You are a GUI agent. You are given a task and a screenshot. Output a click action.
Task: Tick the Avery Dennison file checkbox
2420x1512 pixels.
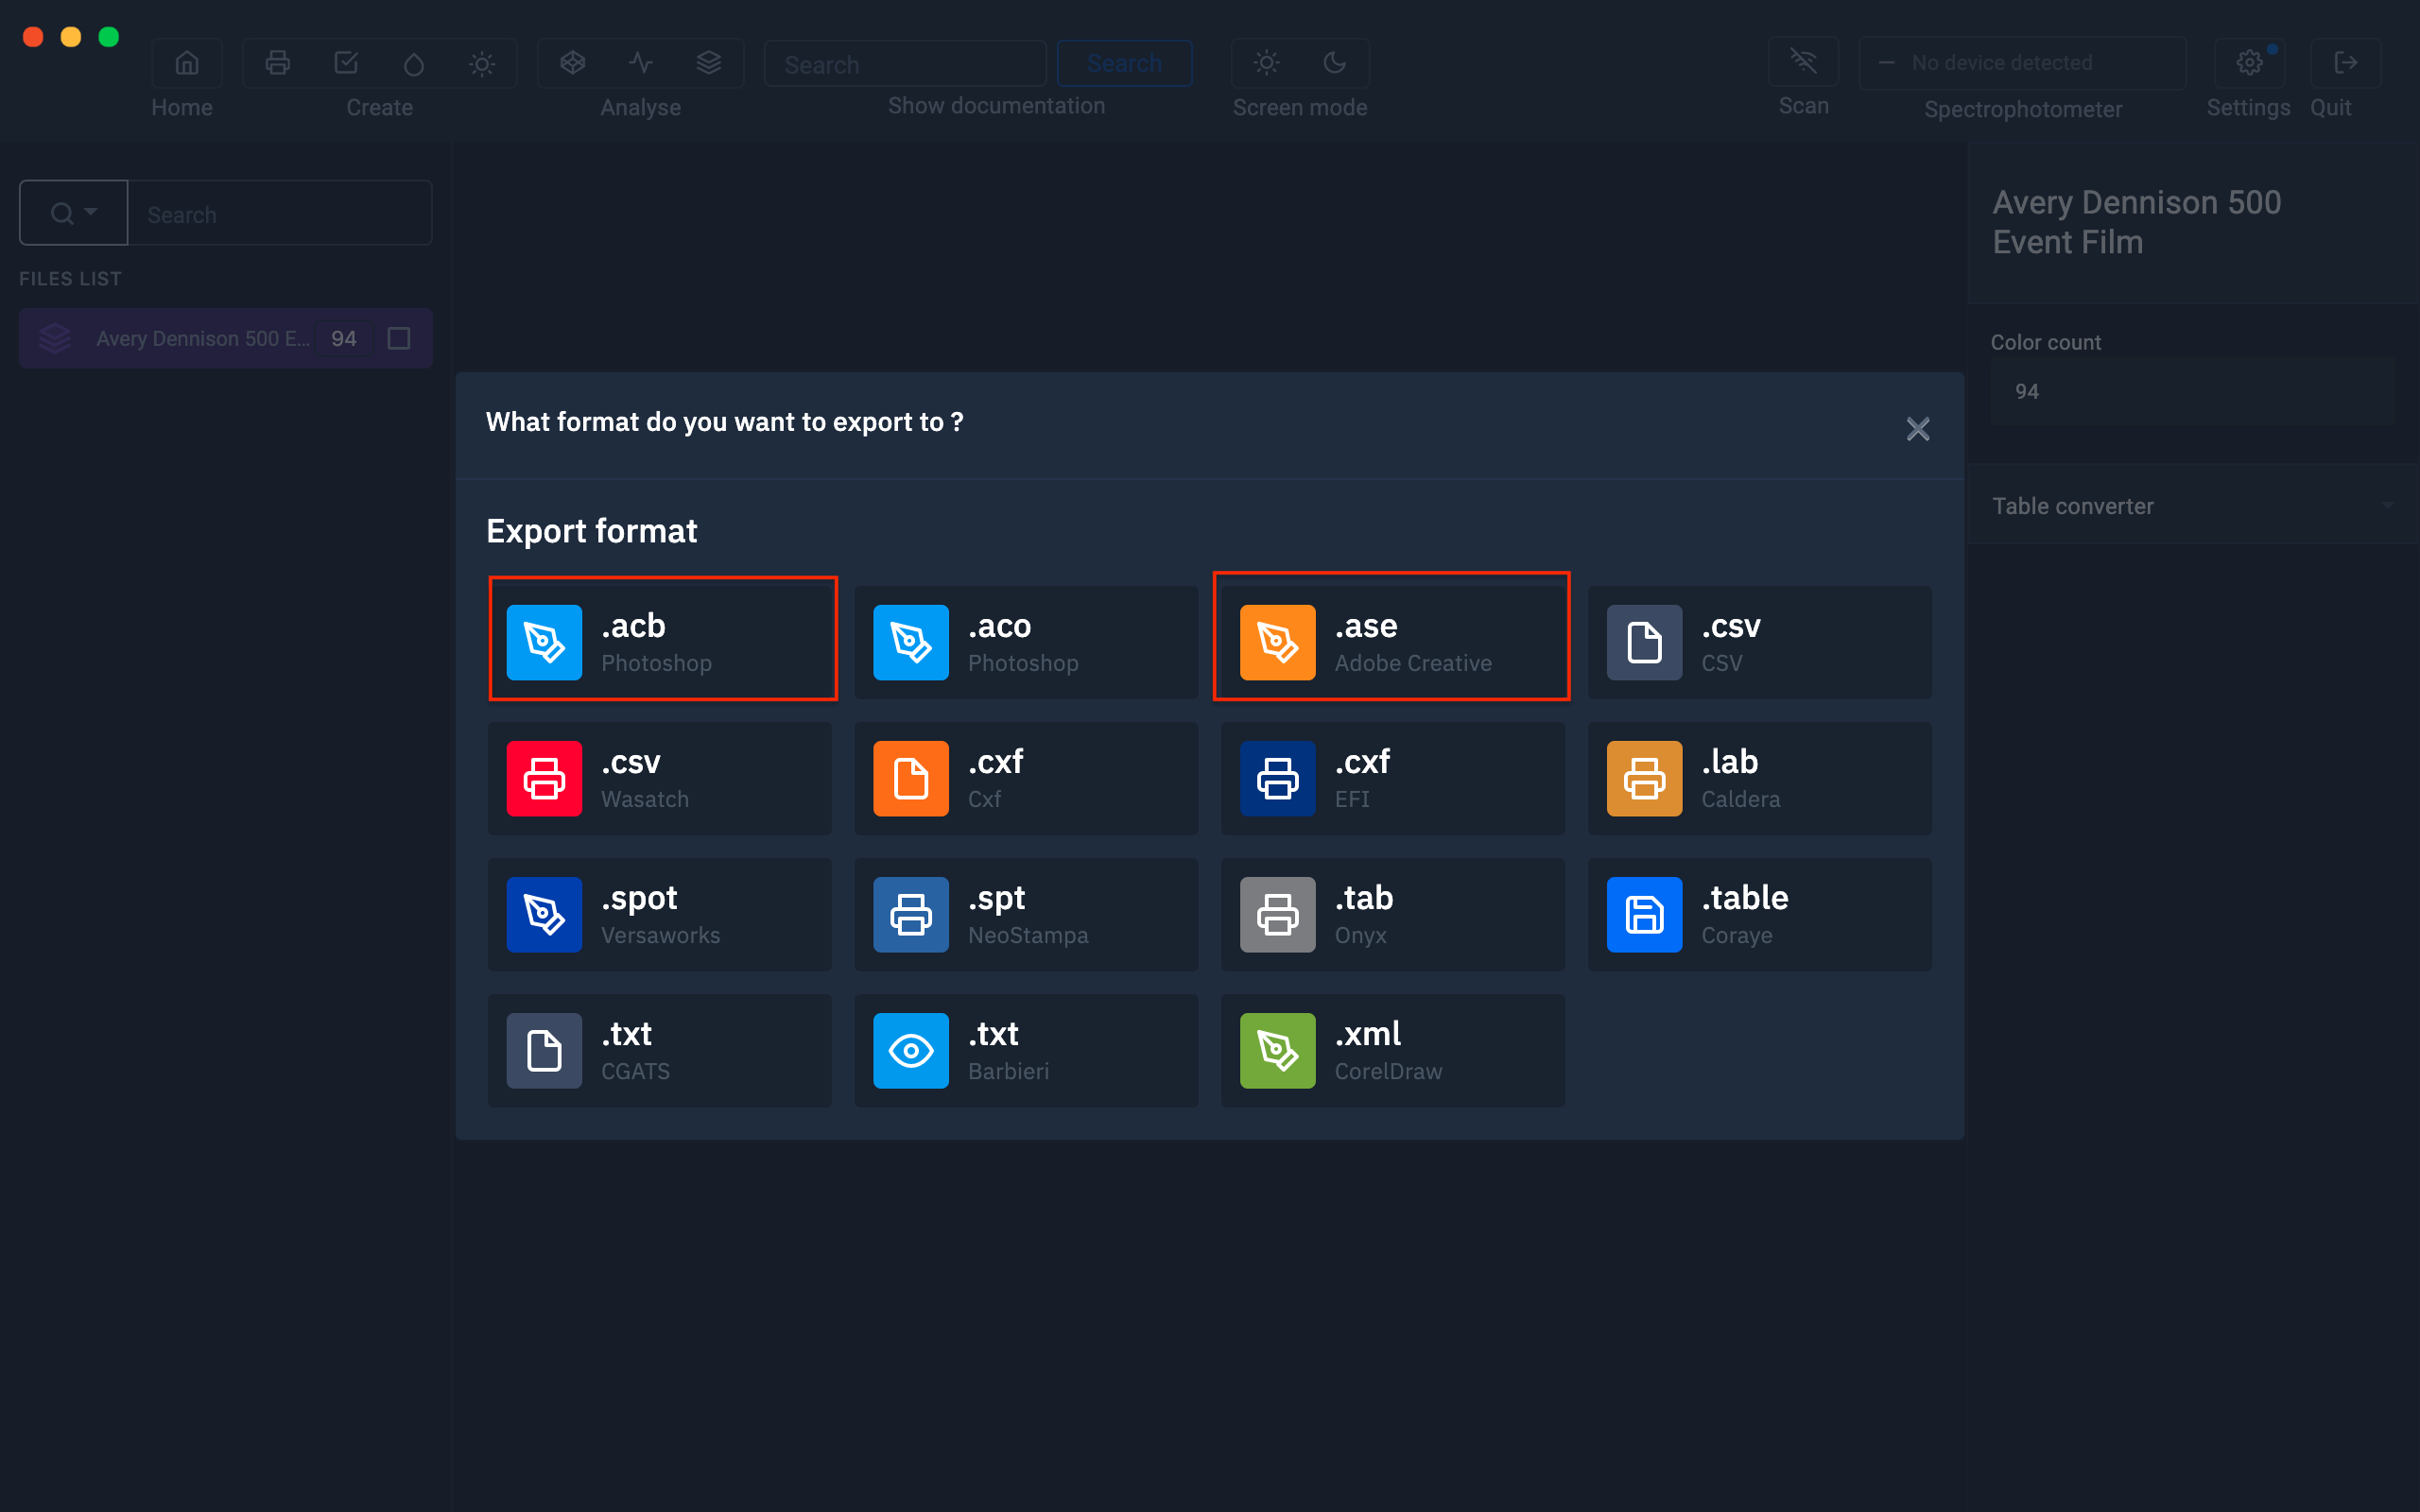coord(399,339)
